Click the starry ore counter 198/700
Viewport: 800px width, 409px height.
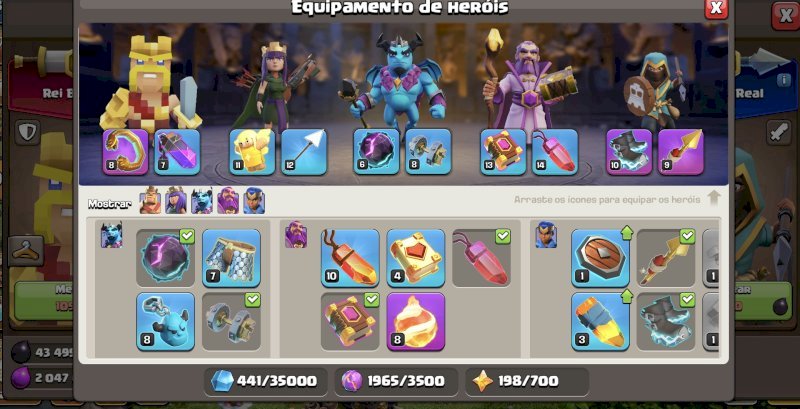(527, 381)
